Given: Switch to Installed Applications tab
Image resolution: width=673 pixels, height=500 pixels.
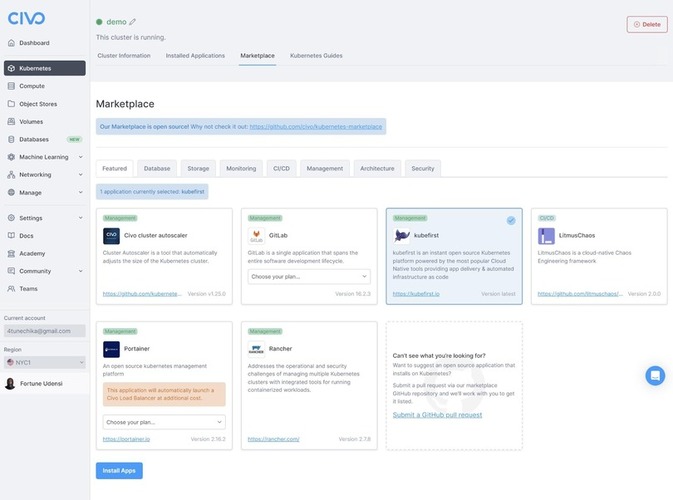Looking at the screenshot, I should tap(195, 56).
